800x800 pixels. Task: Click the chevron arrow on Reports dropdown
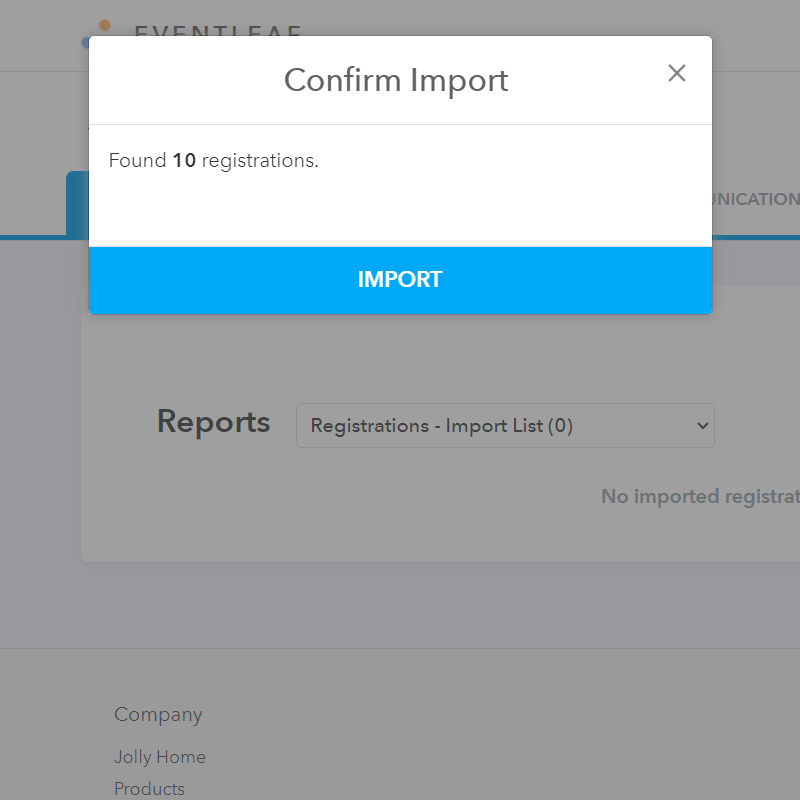click(x=700, y=426)
